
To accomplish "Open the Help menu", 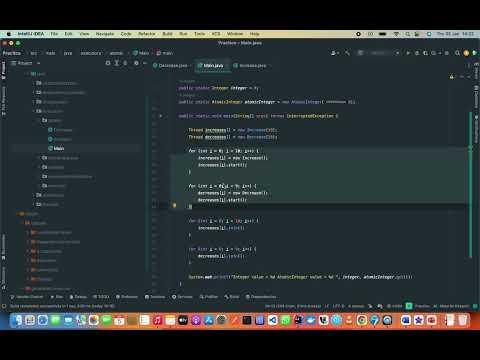I will [x=254, y=34].
